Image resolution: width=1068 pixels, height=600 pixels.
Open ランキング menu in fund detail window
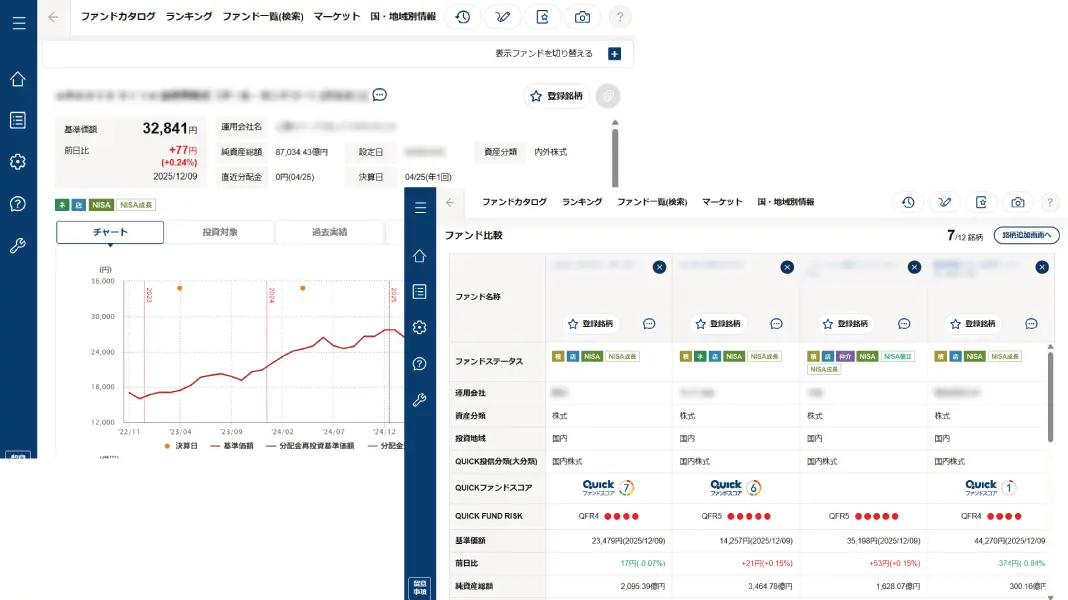[x=189, y=16]
